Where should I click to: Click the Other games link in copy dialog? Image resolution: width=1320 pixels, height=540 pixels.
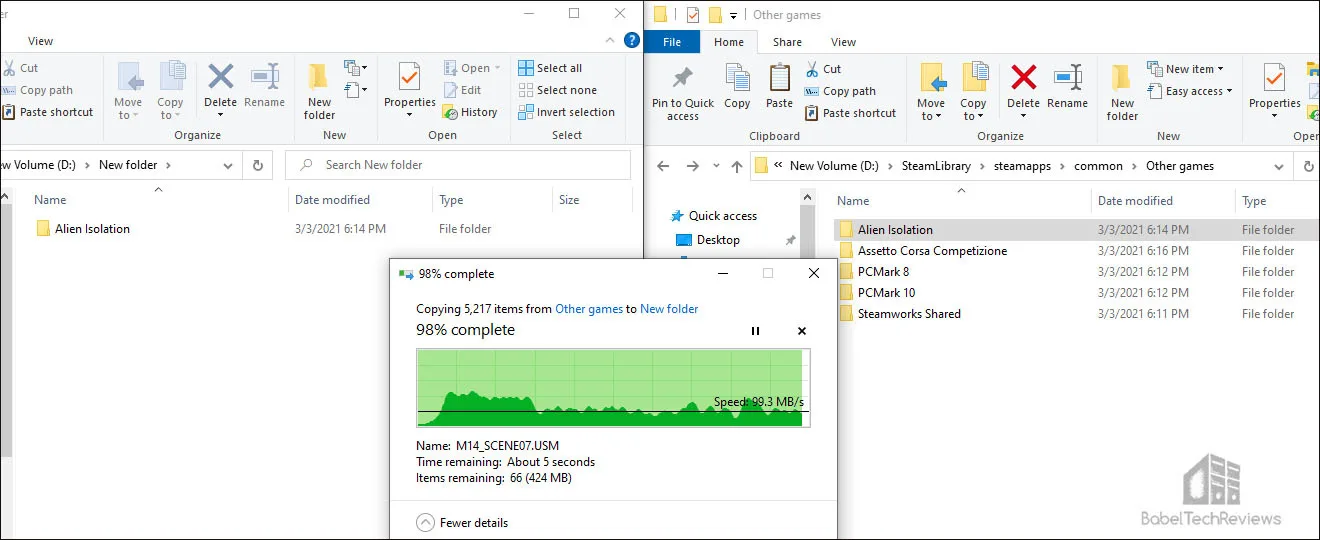click(x=589, y=309)
